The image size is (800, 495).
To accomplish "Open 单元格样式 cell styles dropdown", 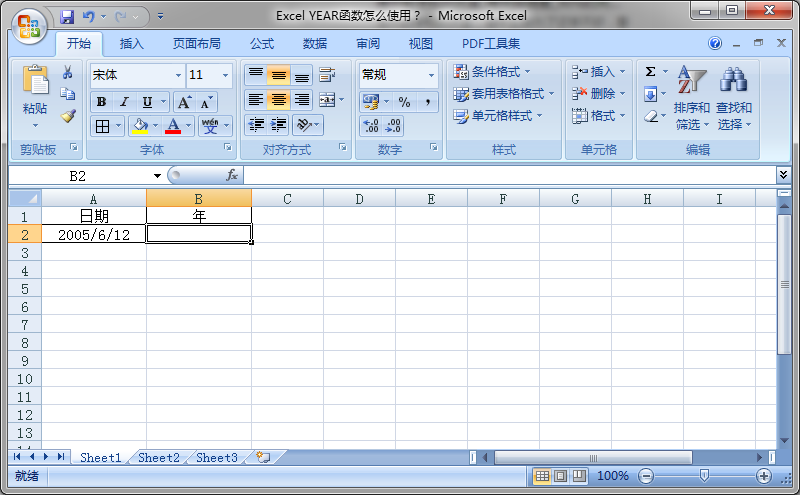I will pyautogui.click(x=497, y=116).
